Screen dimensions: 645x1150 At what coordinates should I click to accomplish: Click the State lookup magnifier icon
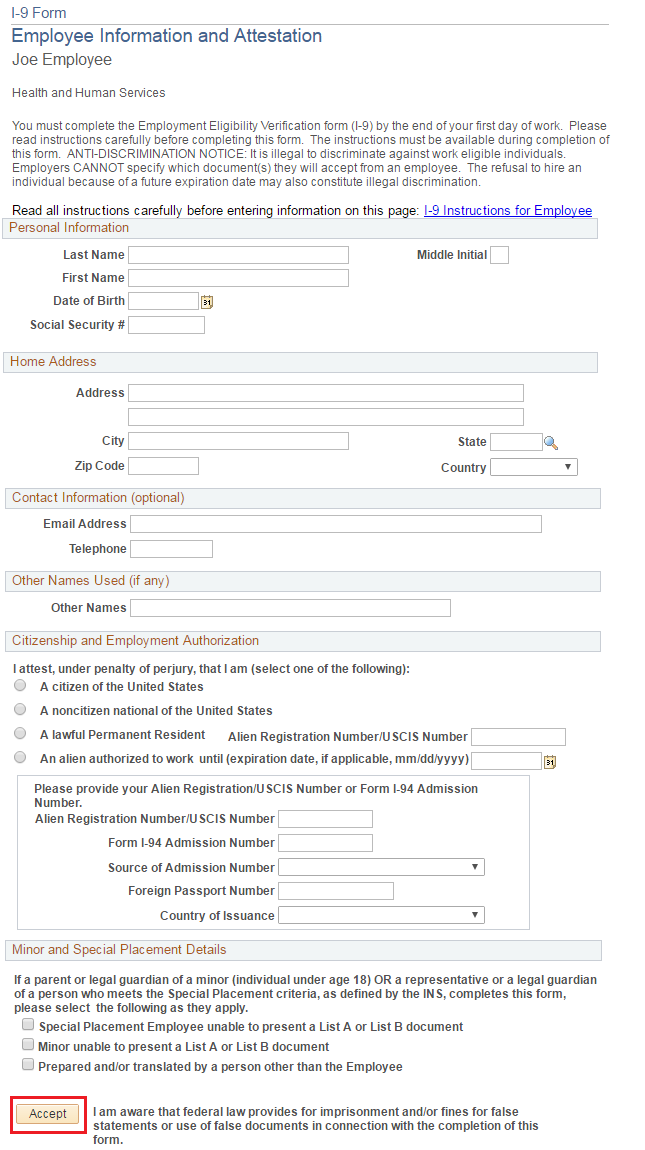pyautogui.click(x=550, y=442)
